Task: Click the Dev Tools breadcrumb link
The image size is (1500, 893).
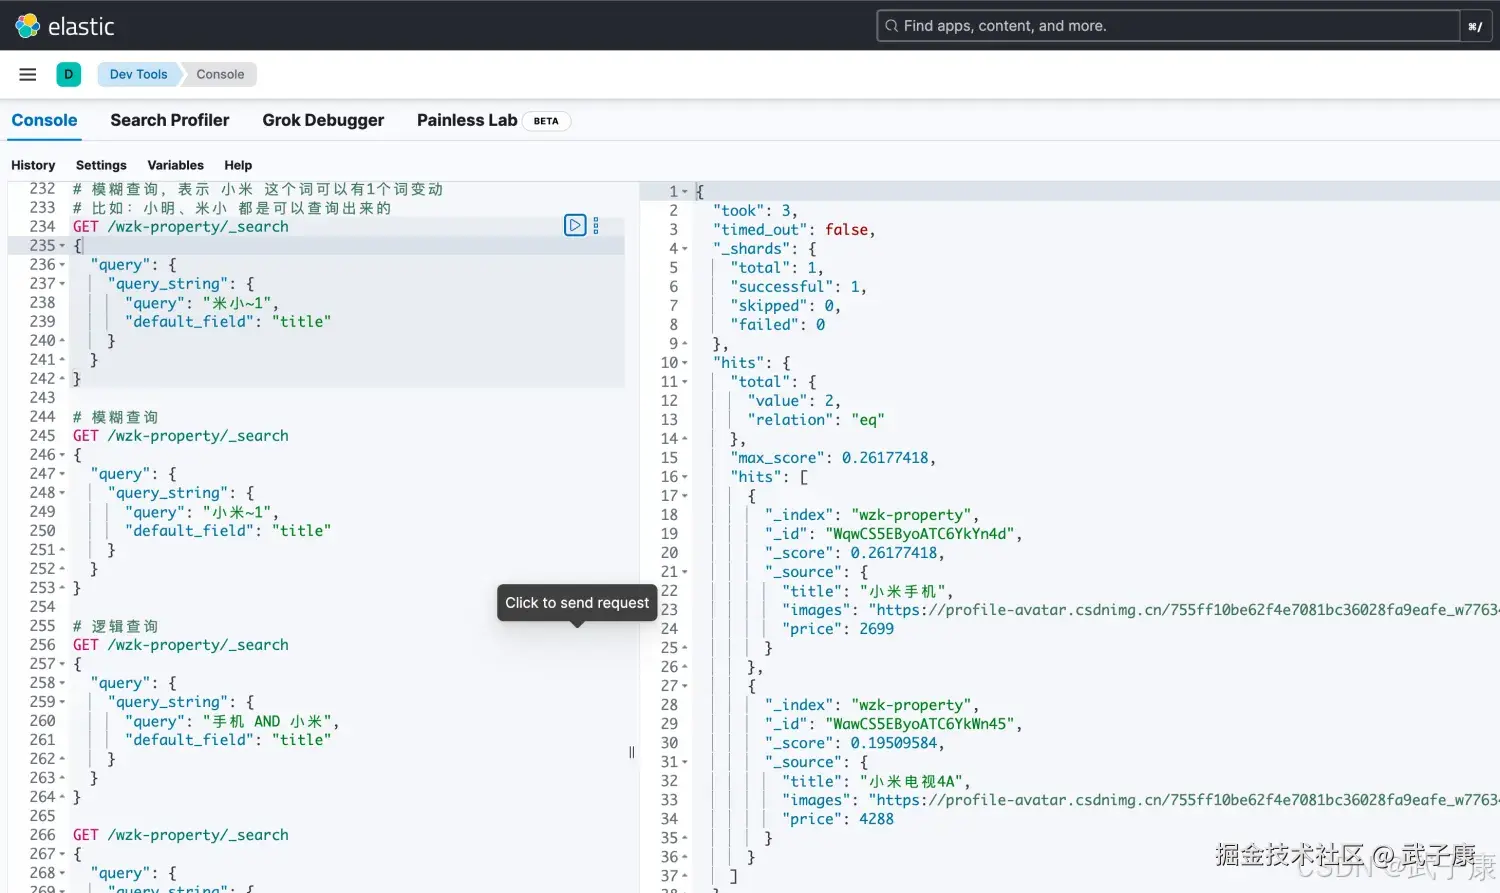Action: [x=138, y=74]
